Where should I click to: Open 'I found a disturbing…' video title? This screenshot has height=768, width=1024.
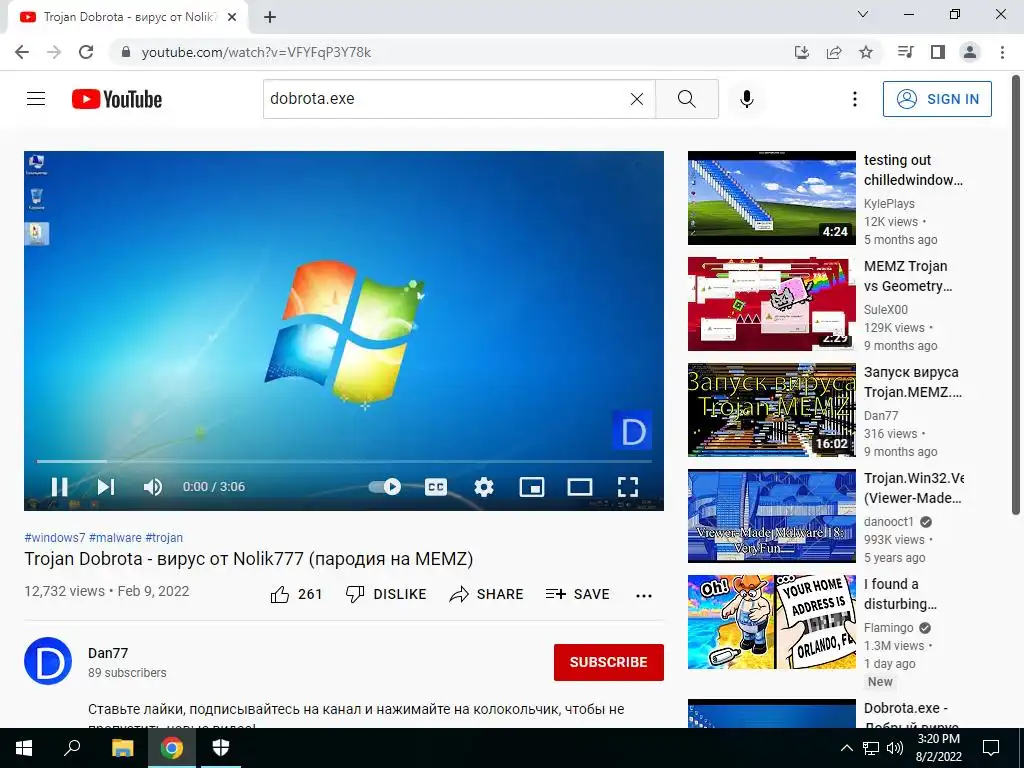tap(900, 594)
